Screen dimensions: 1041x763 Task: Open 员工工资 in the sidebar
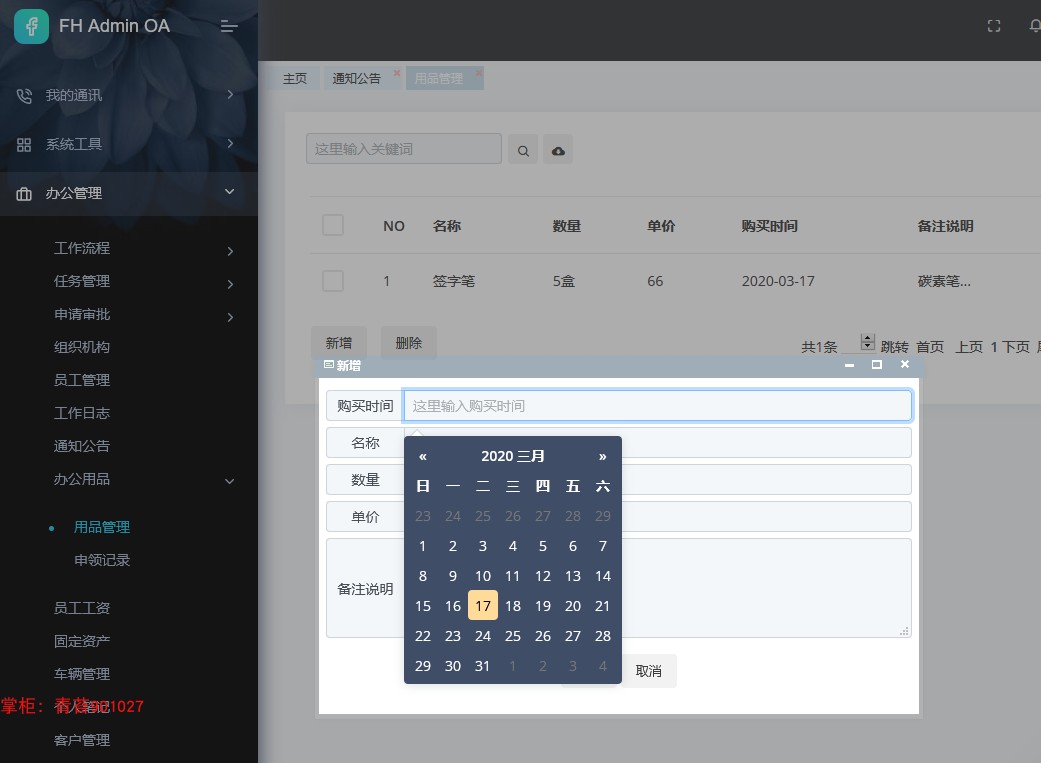coord(82,608)
